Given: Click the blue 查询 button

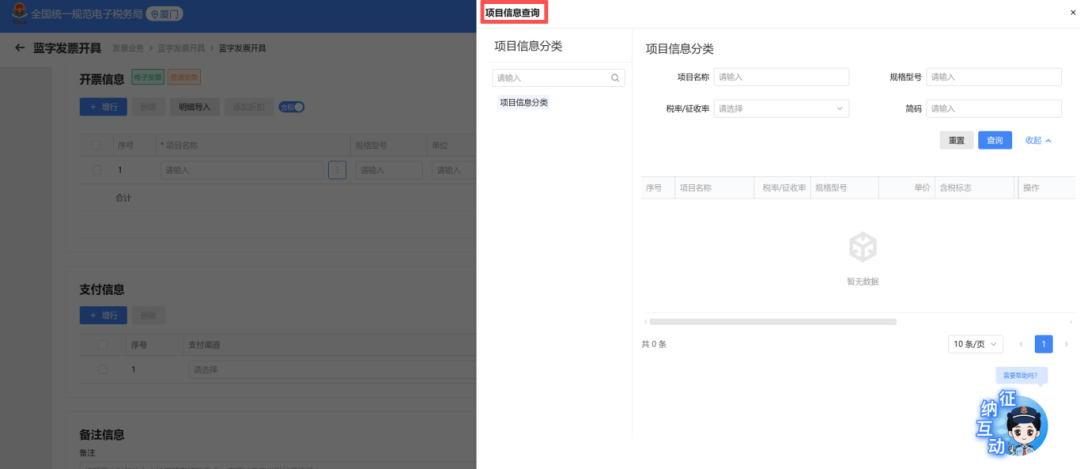Looking at the screenshot, I should [x=994, y=141].
